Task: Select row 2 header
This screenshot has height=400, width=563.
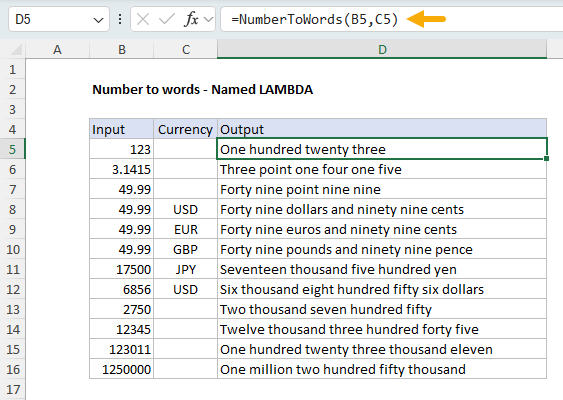Action: click(x=13, y=89)
